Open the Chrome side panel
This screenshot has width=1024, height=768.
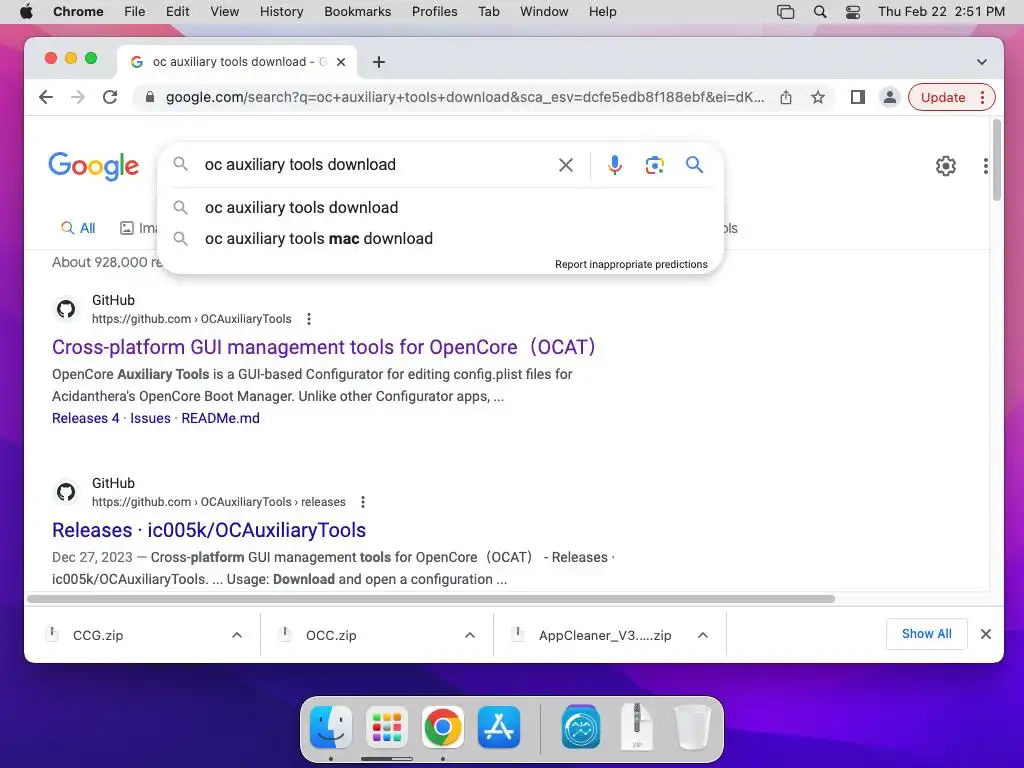click(857, 97)
